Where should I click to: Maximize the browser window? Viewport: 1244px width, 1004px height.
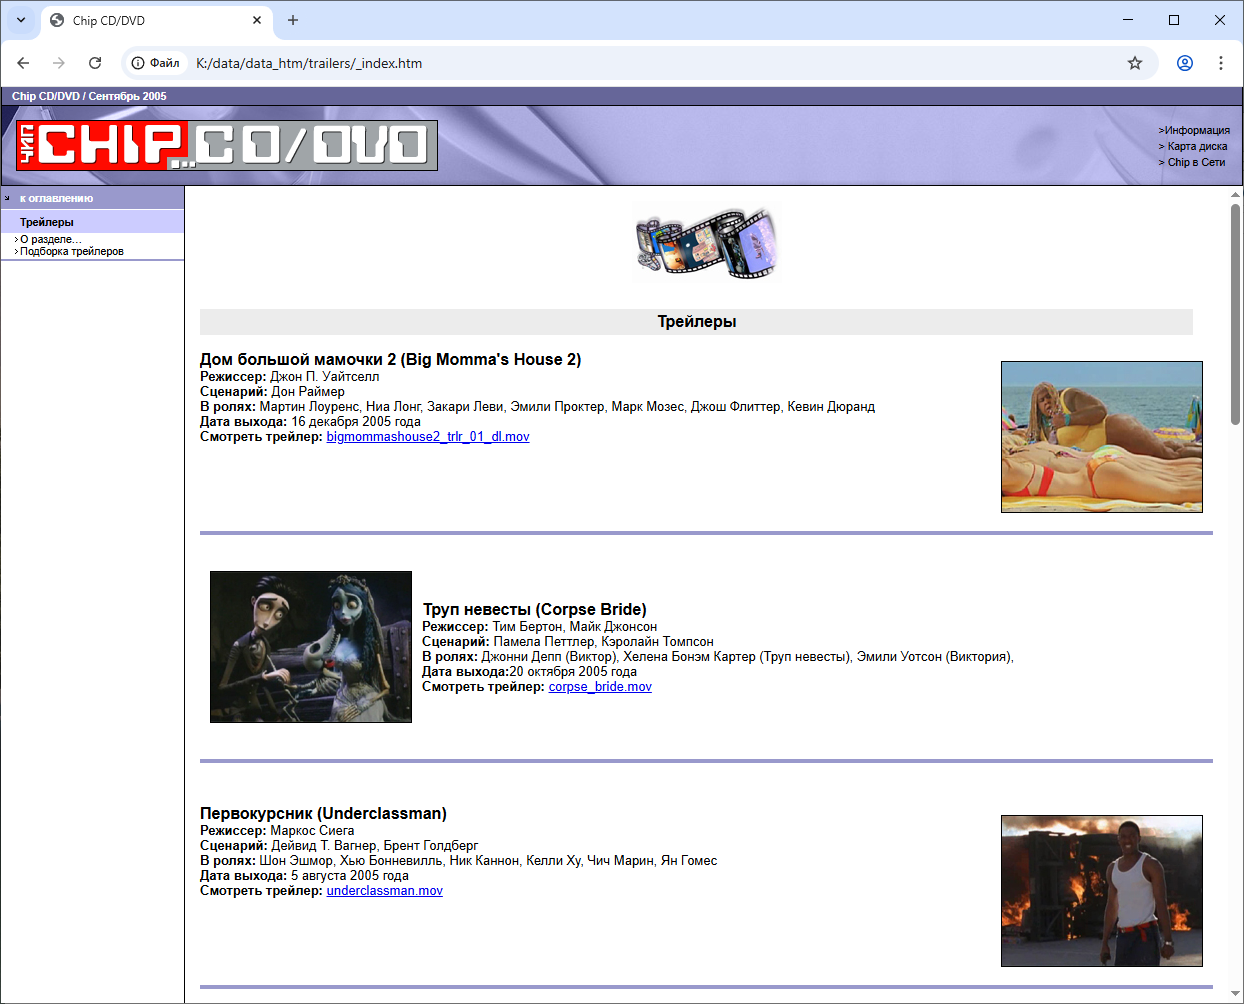1174,20
